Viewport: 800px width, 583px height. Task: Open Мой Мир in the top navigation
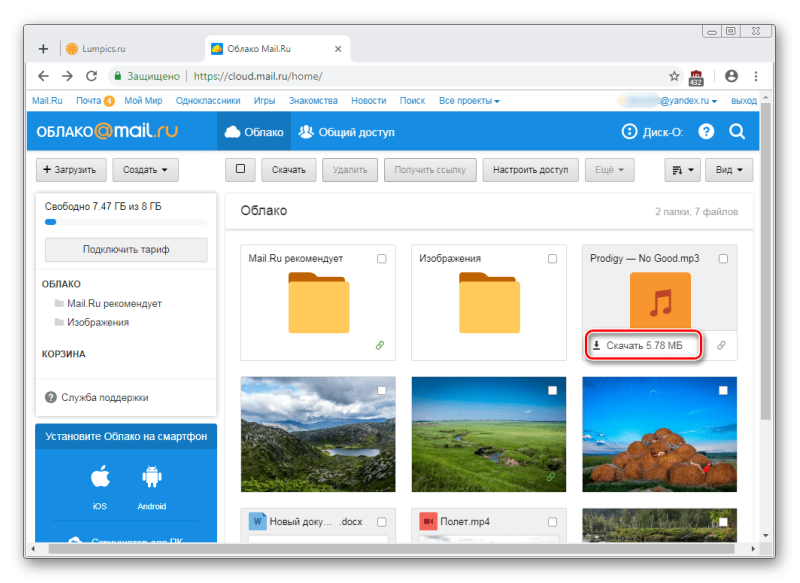(x=143, y=101)
